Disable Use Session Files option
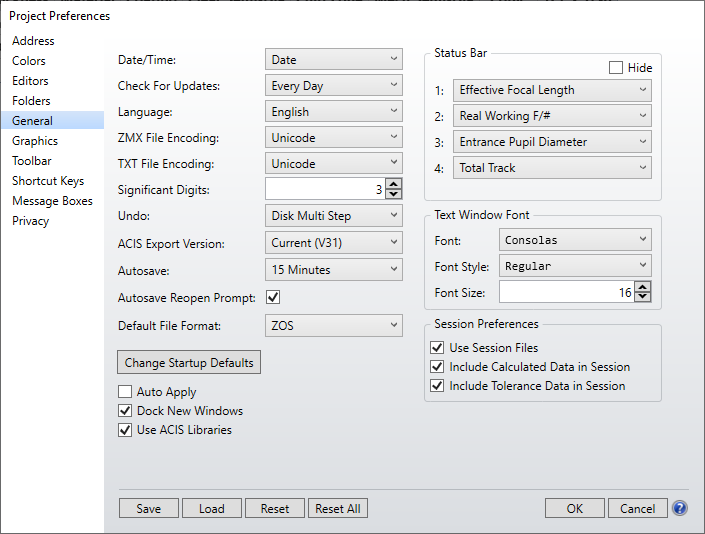The width and height of the screenshot is (705, 534). 437,348
